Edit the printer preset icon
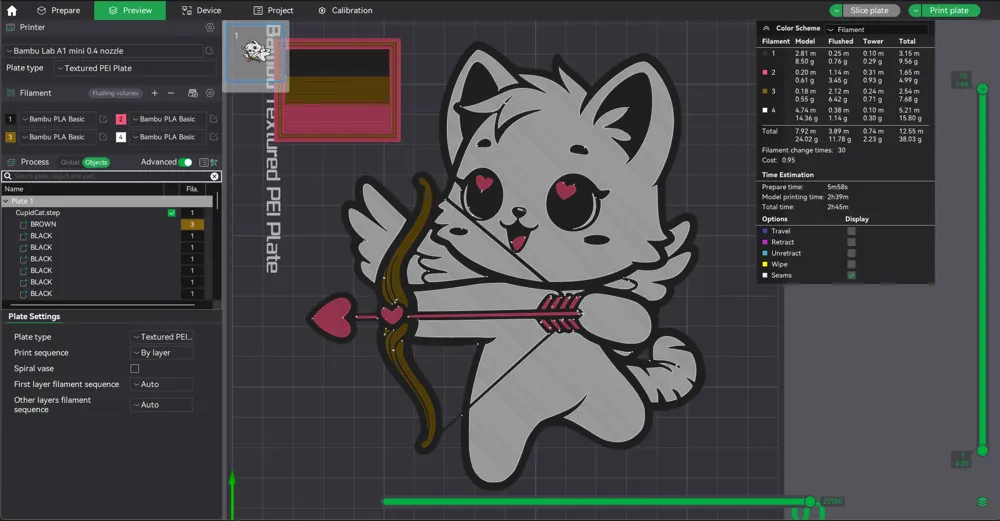This screenshot has width=1000, height=521. coord(210,50)
